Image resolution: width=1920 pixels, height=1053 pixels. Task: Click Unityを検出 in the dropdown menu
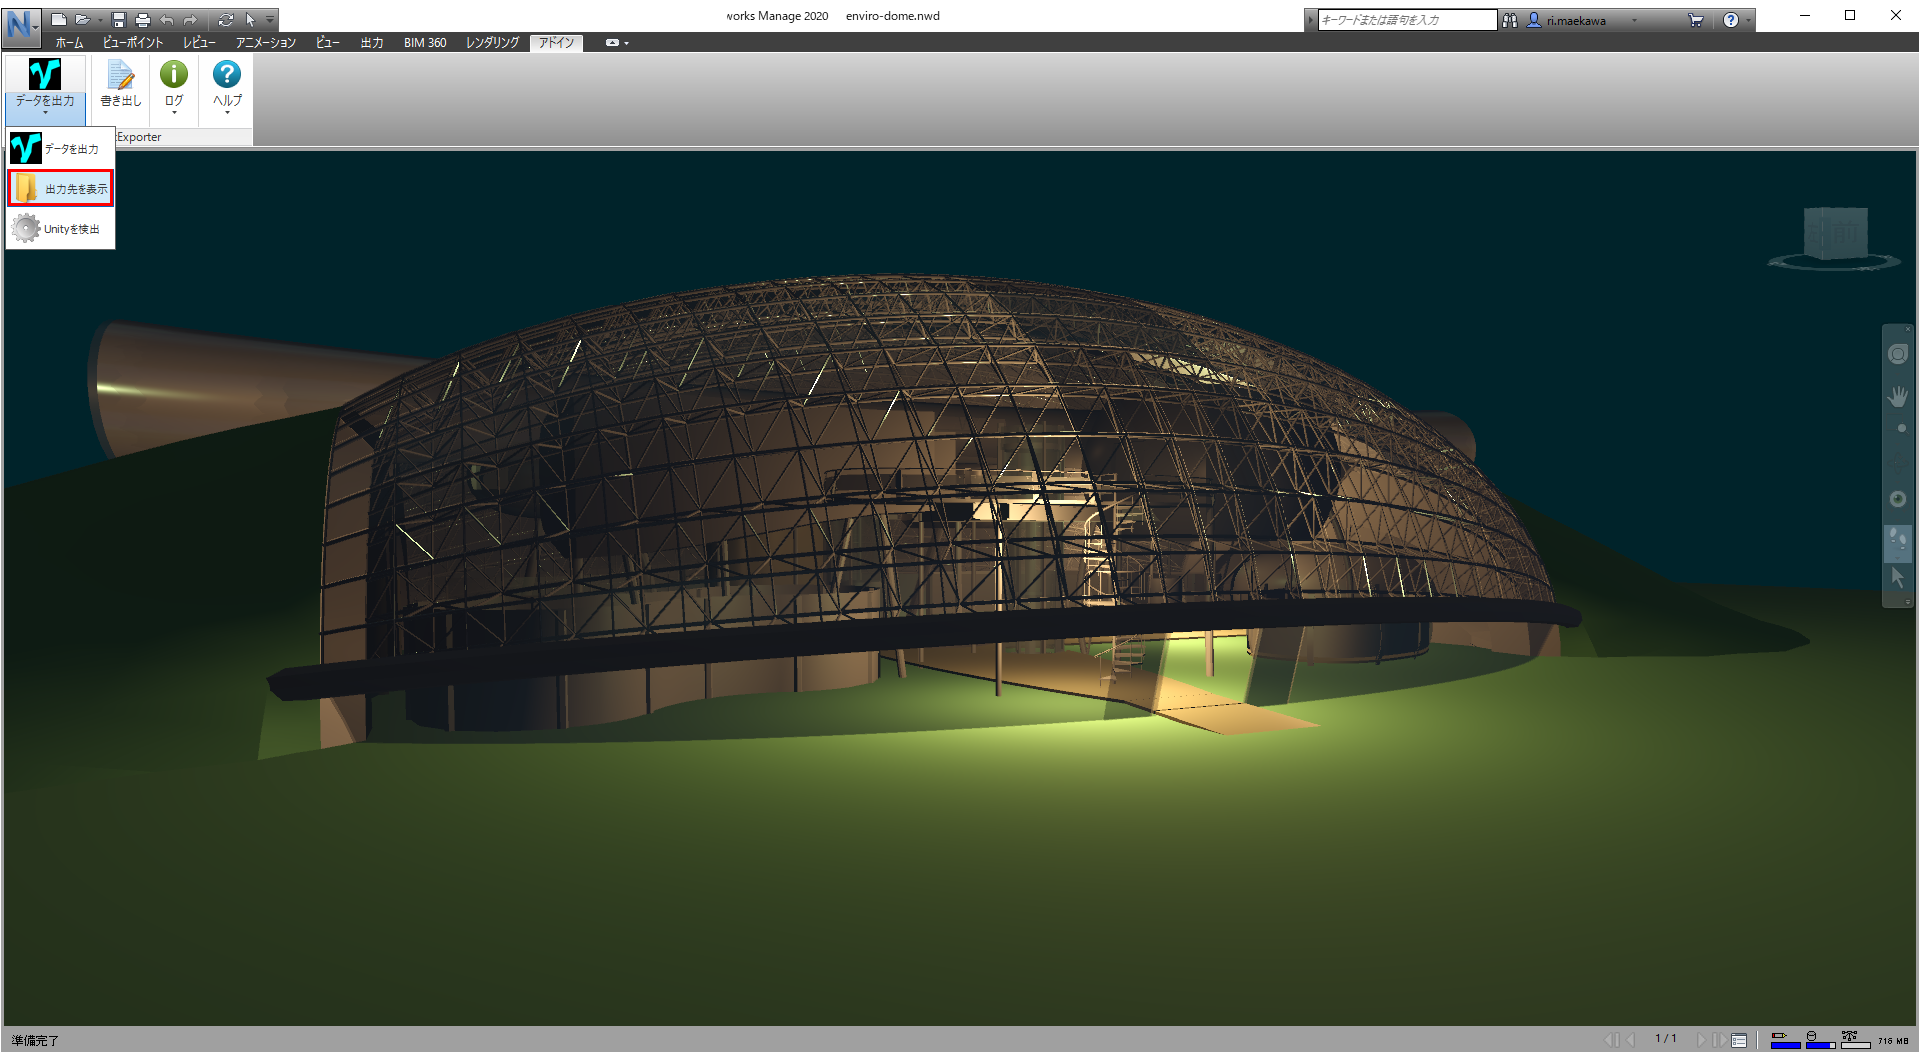[70, 228]
